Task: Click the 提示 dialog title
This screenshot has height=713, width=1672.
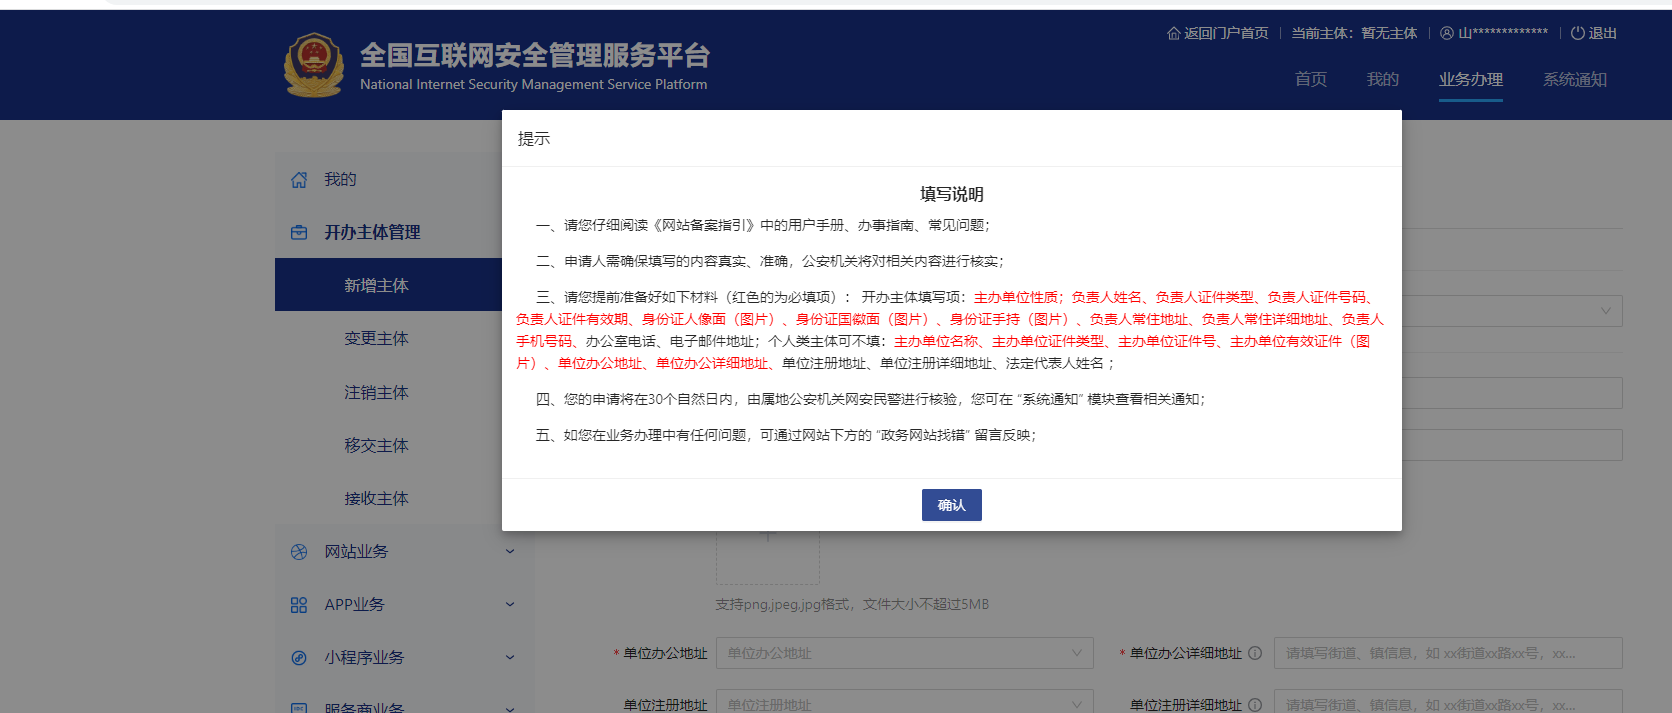Action: (x=534, y=139)
